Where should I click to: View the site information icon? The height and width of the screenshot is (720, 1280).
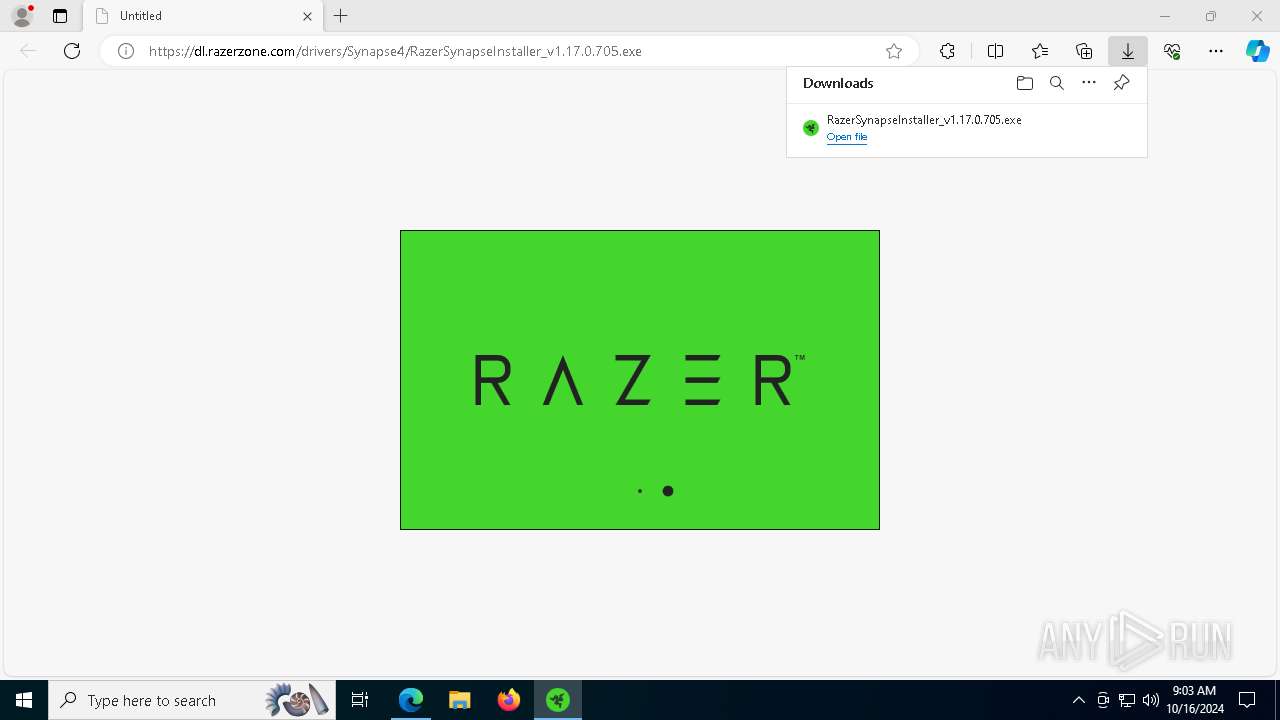click(126, 51)
